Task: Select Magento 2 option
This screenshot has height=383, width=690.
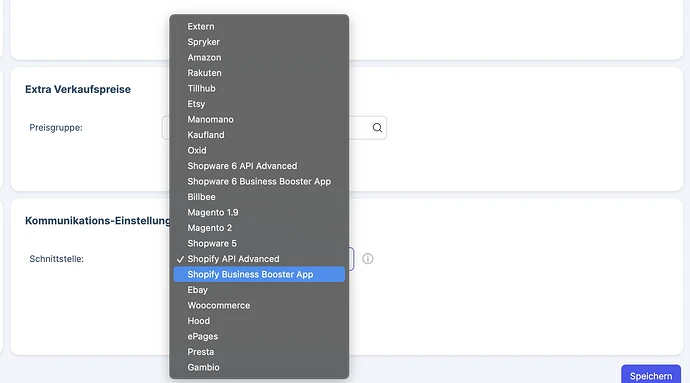Action: [x=259, y=228]
